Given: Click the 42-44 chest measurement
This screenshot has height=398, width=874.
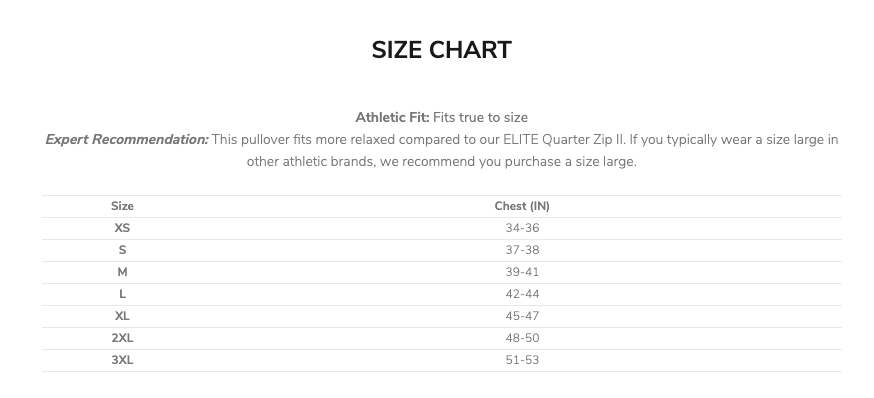Looking at the screenshot, I should click(522, 294).
